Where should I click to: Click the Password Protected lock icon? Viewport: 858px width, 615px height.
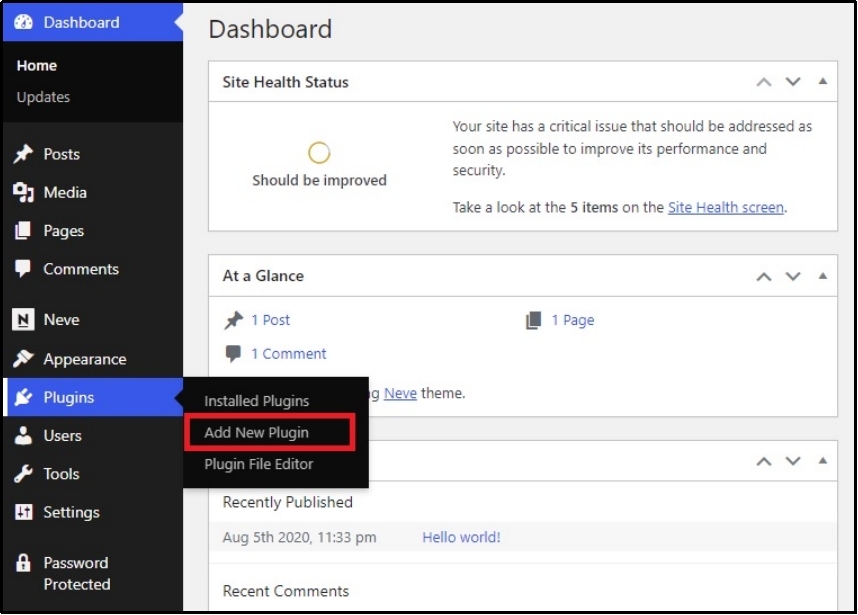pos(23,563)
